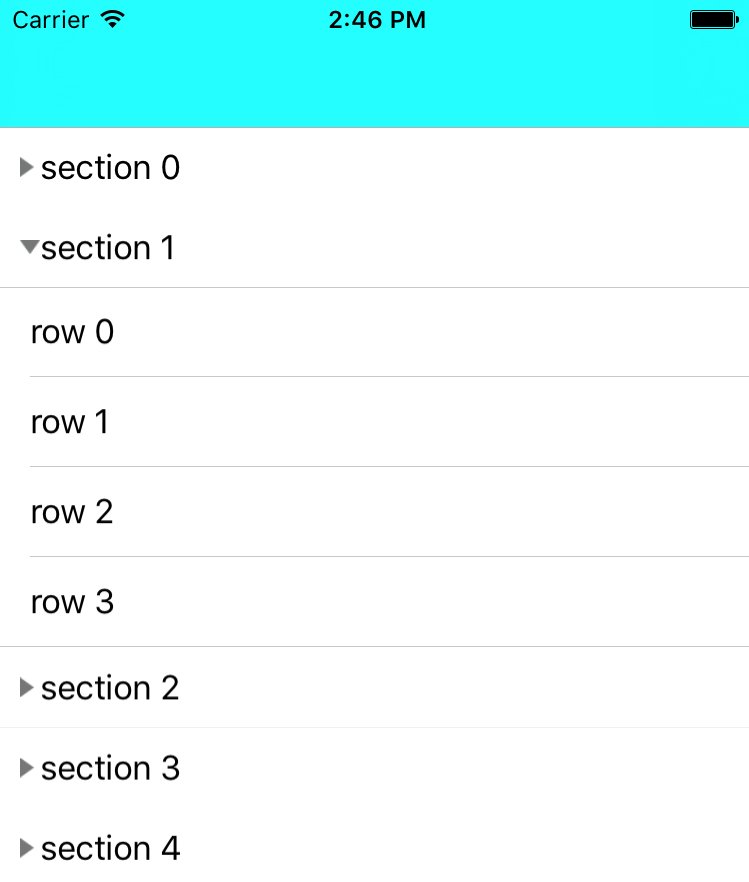Click the triangle beside section 3
This screenshot has height=882, width=749.
27,768
